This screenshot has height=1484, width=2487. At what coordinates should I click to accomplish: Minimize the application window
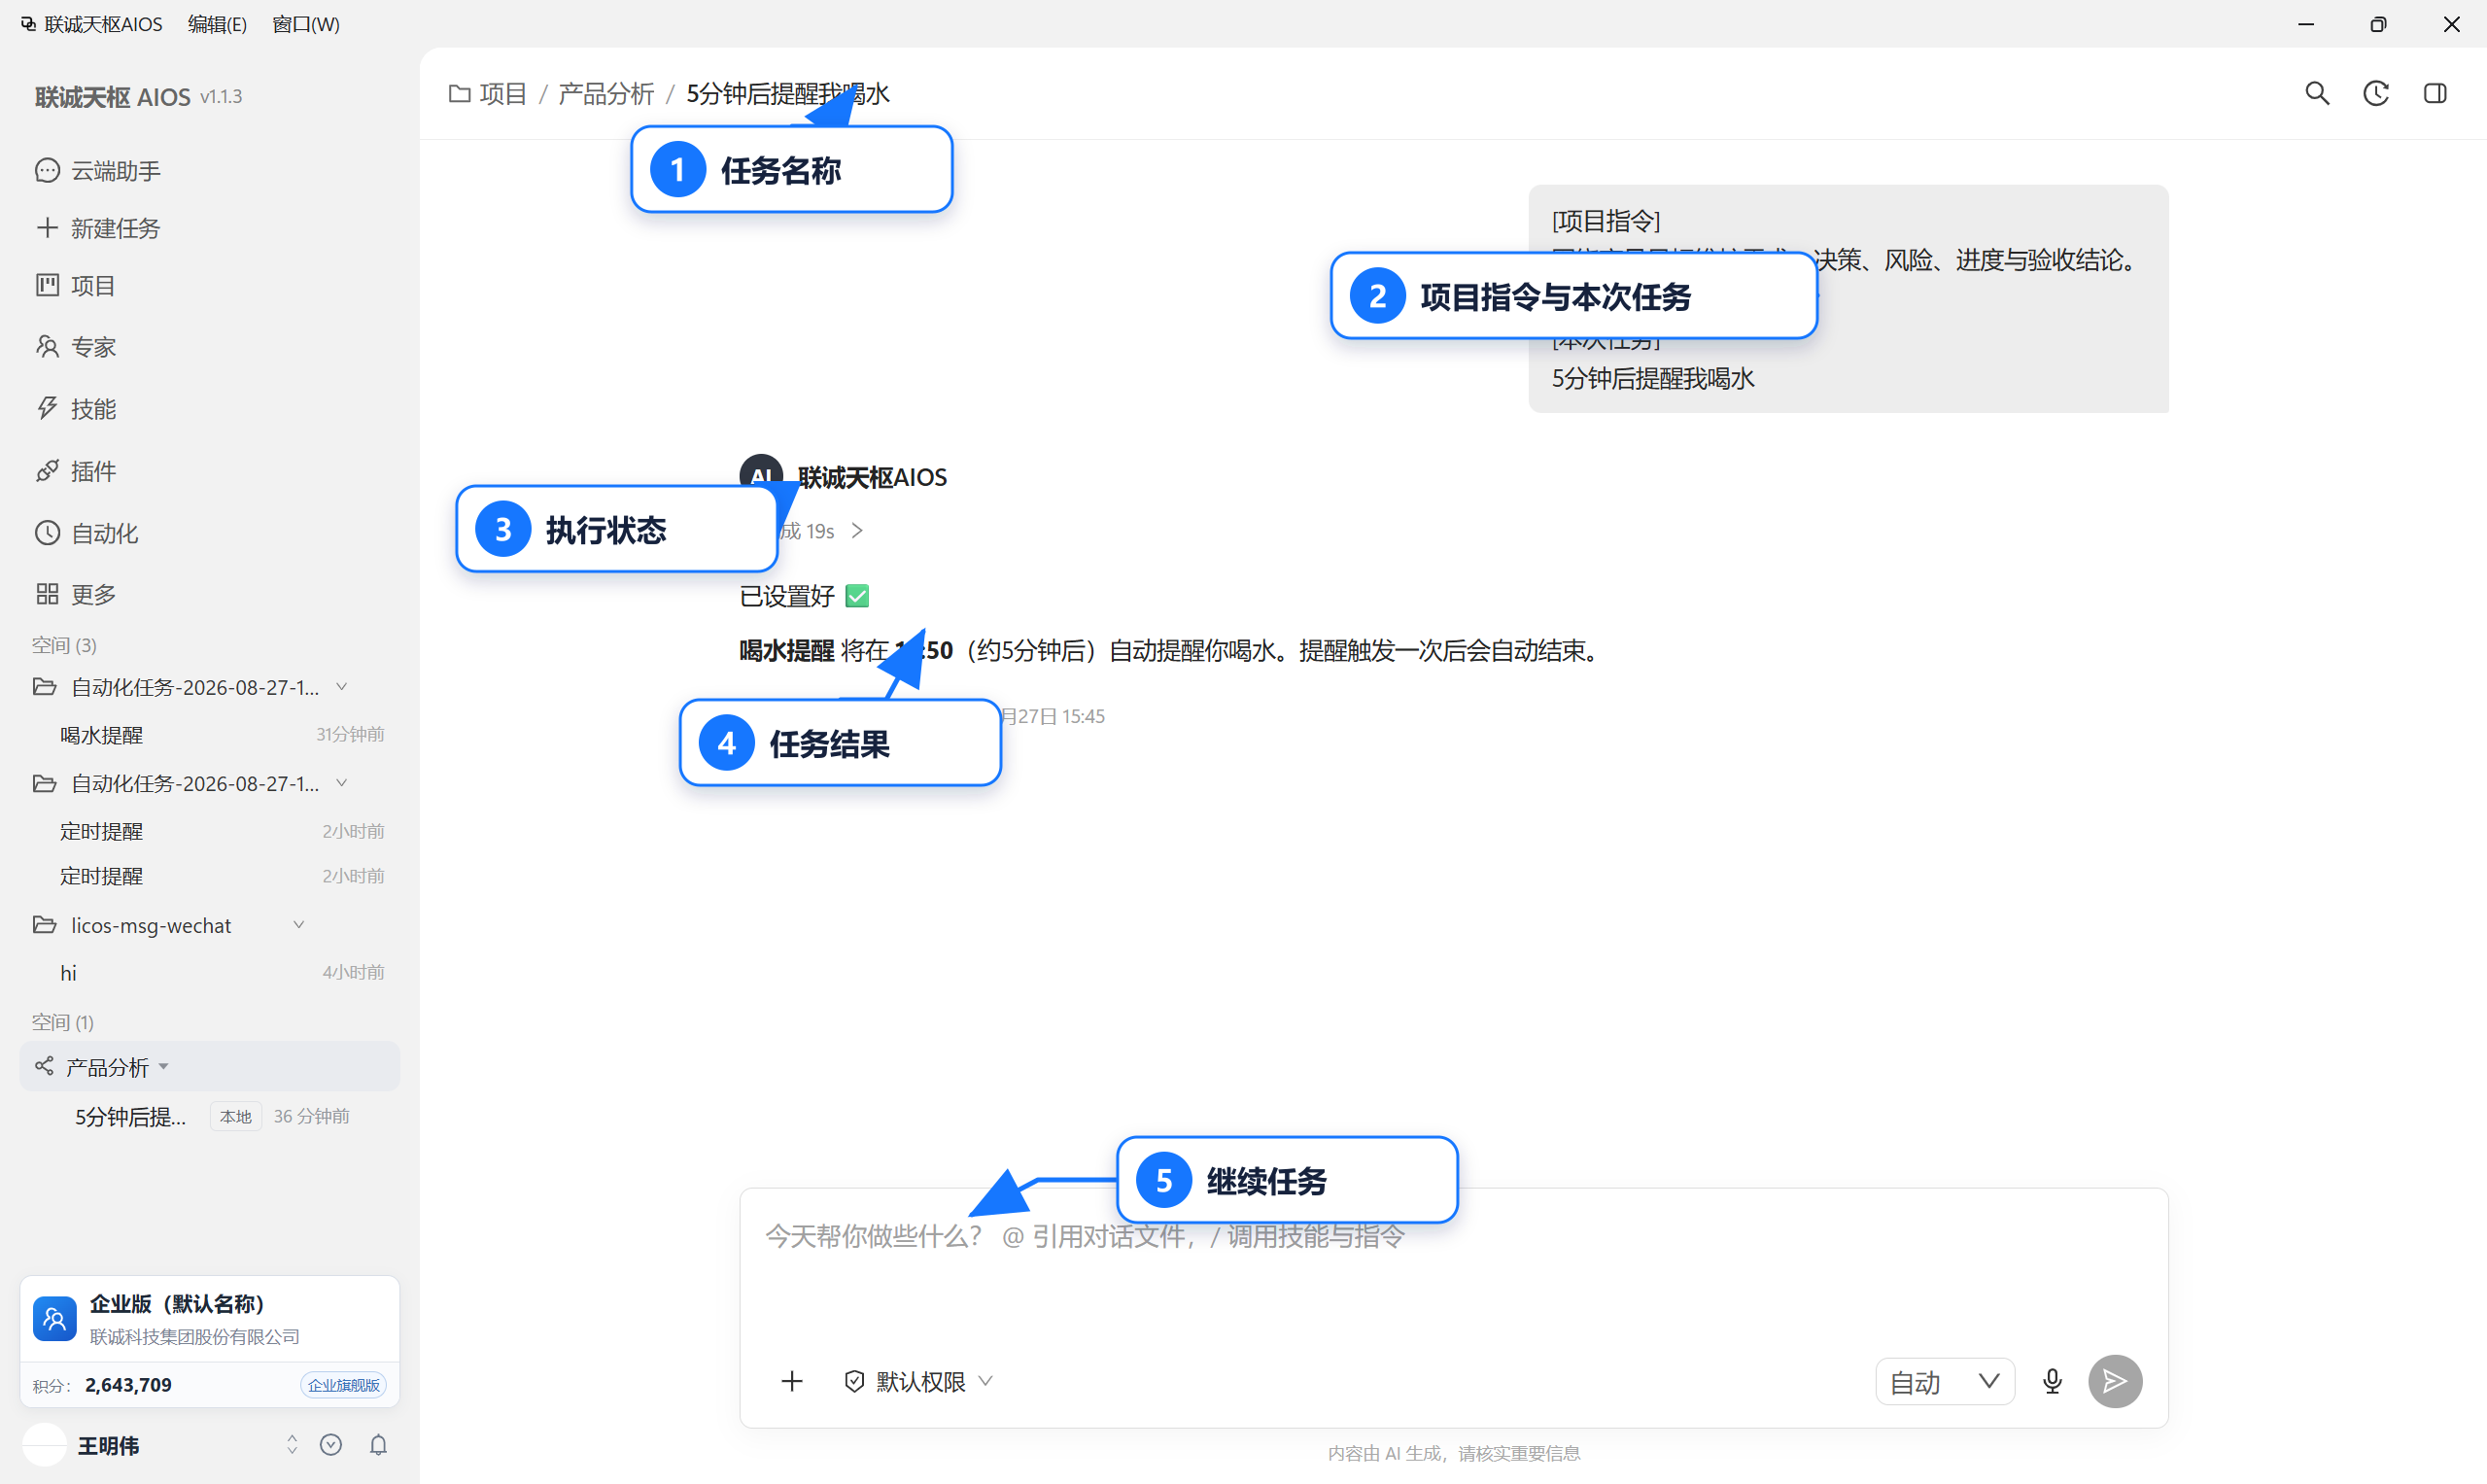(2306, 24)
